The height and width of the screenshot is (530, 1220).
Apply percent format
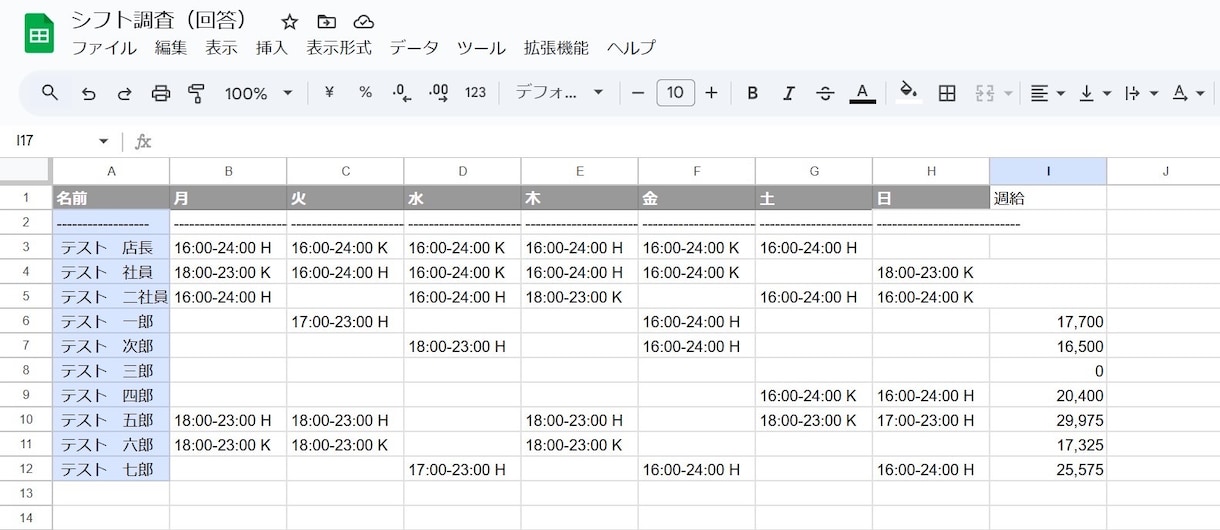(x=365, y=93)
